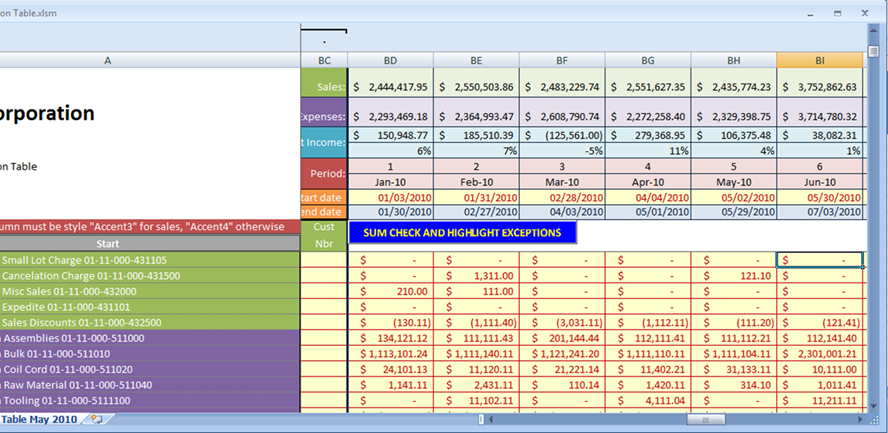Select Raw Material 01-11-000-511040 row label
The width and height of the screenshot is (888, 433).
(x=150, y=385)
